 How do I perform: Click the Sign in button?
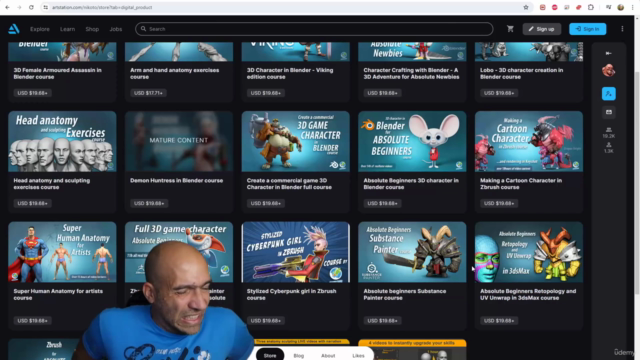point(587,29)
